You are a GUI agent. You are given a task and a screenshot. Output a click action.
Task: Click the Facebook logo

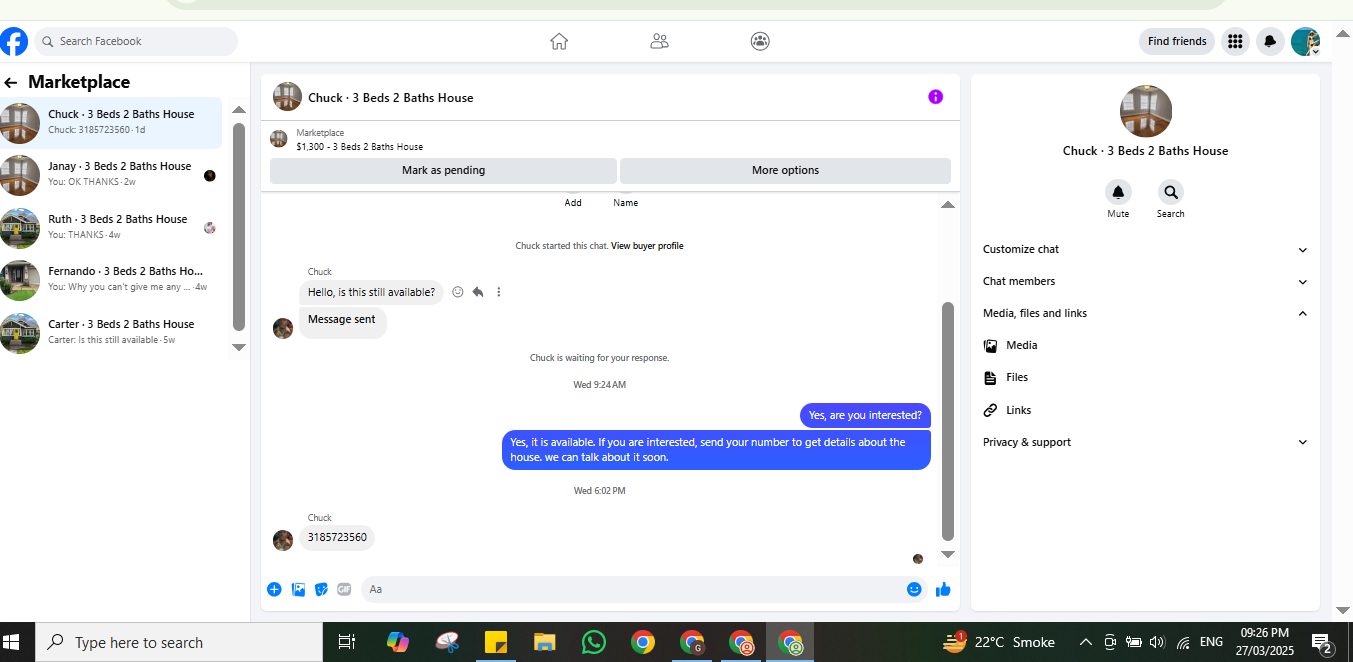tap(14, 41)
